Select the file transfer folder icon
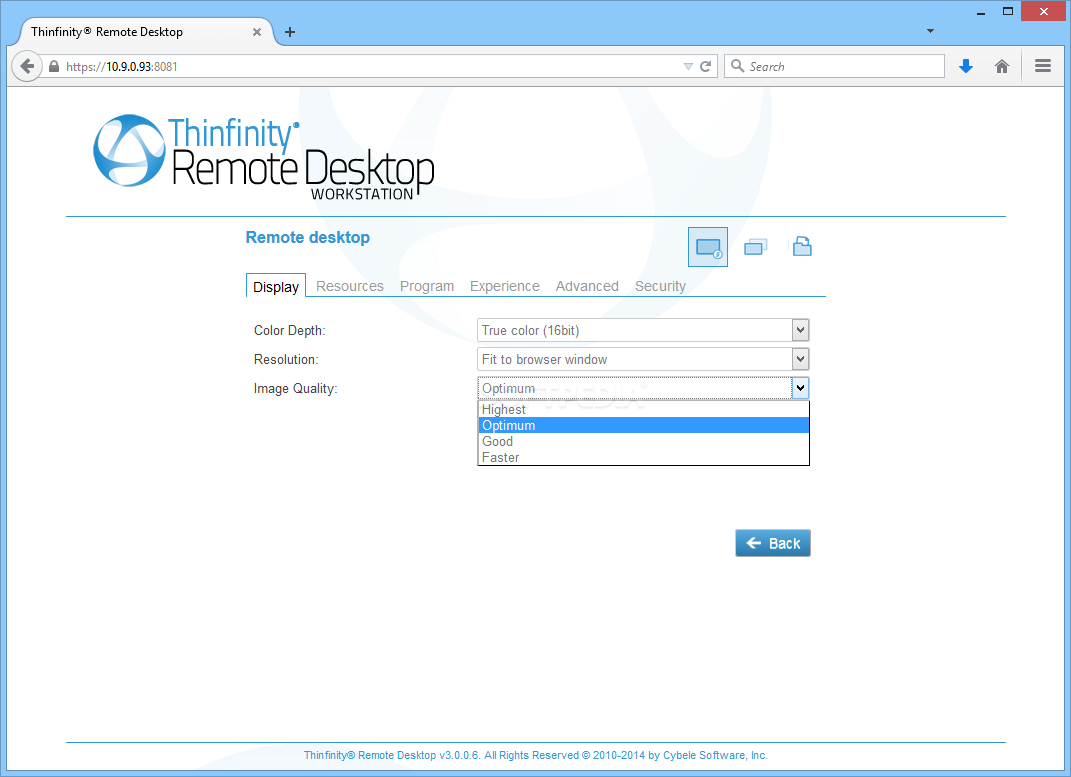This screenshot has width=1071, height=777. click(801, 246)
